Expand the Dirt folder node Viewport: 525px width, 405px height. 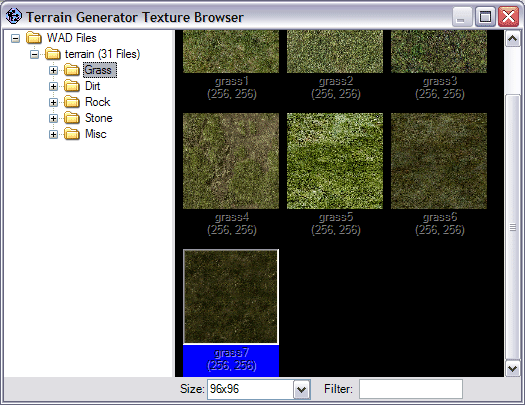(53, 86)
